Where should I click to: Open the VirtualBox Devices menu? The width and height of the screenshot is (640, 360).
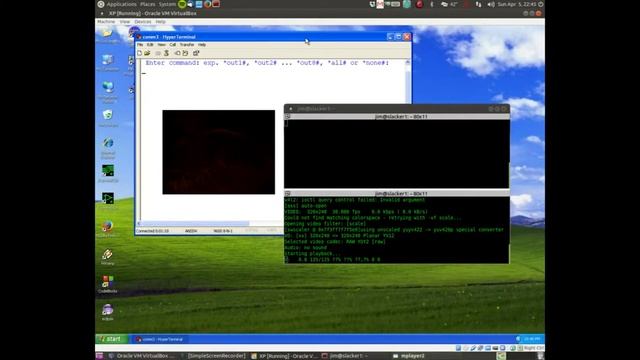(x=143, y=22)
